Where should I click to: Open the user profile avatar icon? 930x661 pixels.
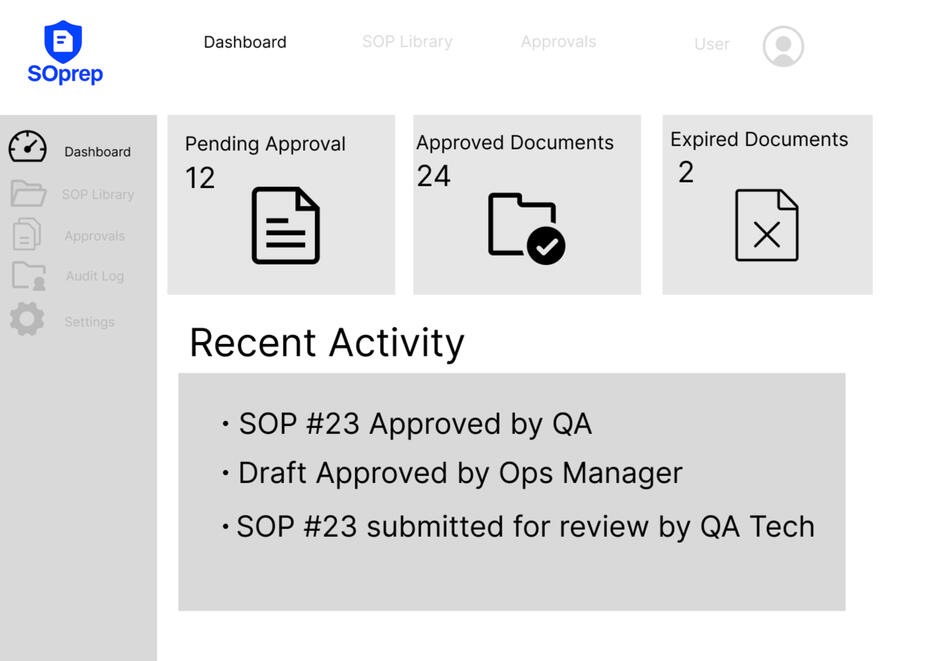pyautogui.click(x=783, y=46)
